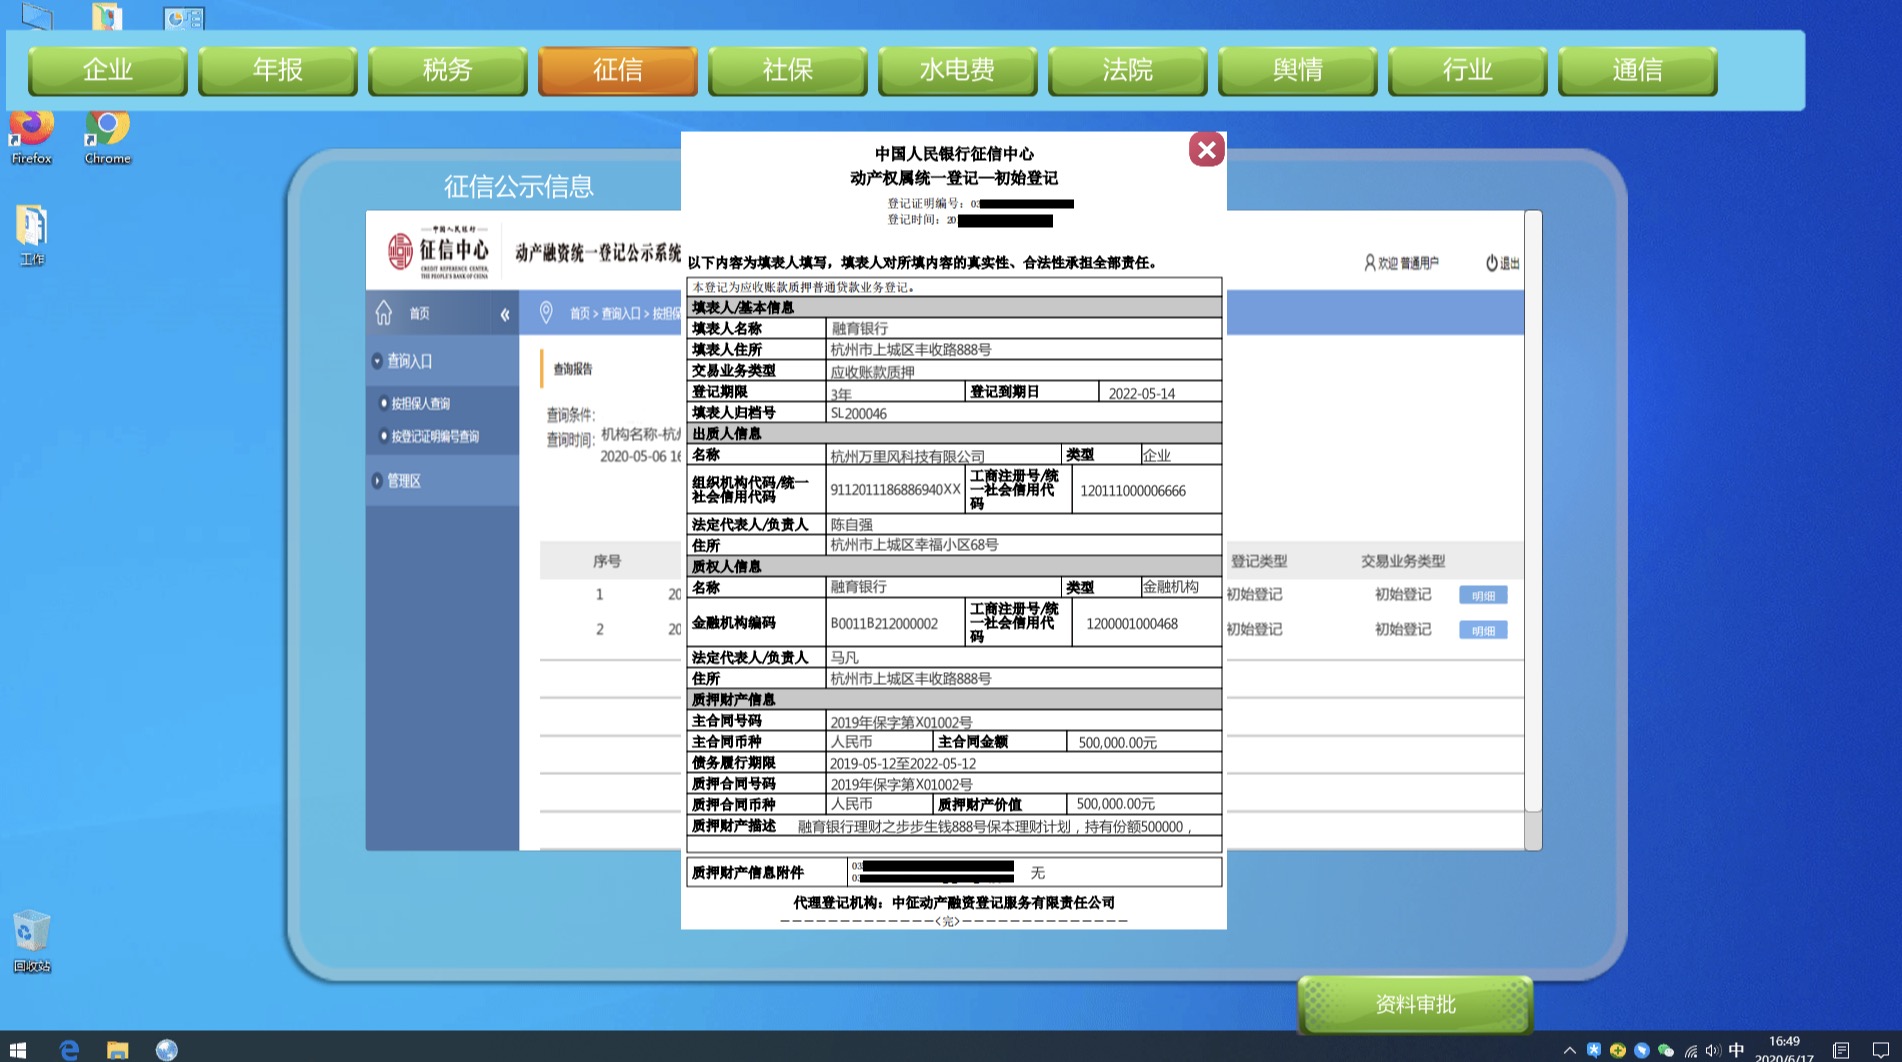Open the 社保 tab

pyautogui.click(x=787, y=70)
